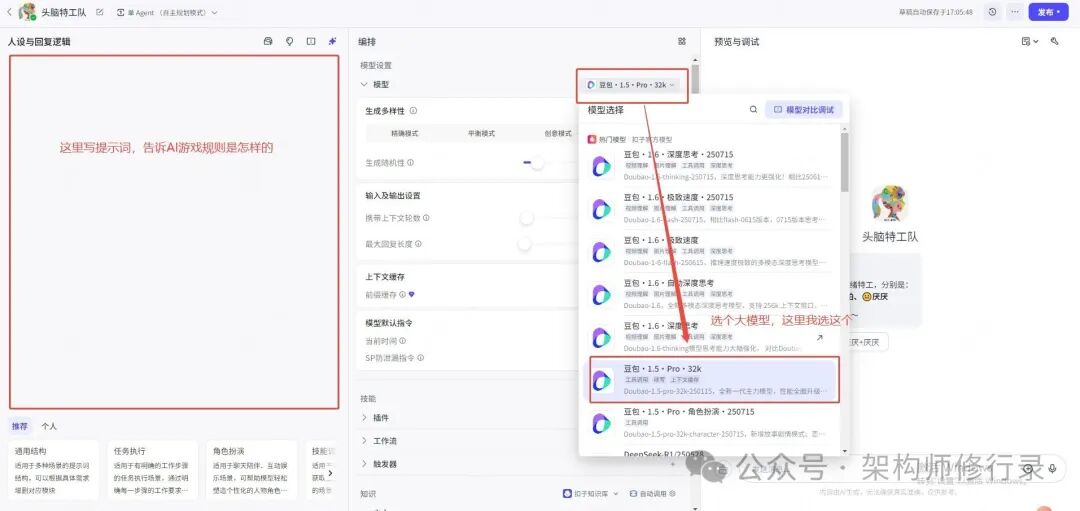Open the version history clock icon
Image resolution: width=1080 pixels, height=511 pixels.
tap(992, 12)
